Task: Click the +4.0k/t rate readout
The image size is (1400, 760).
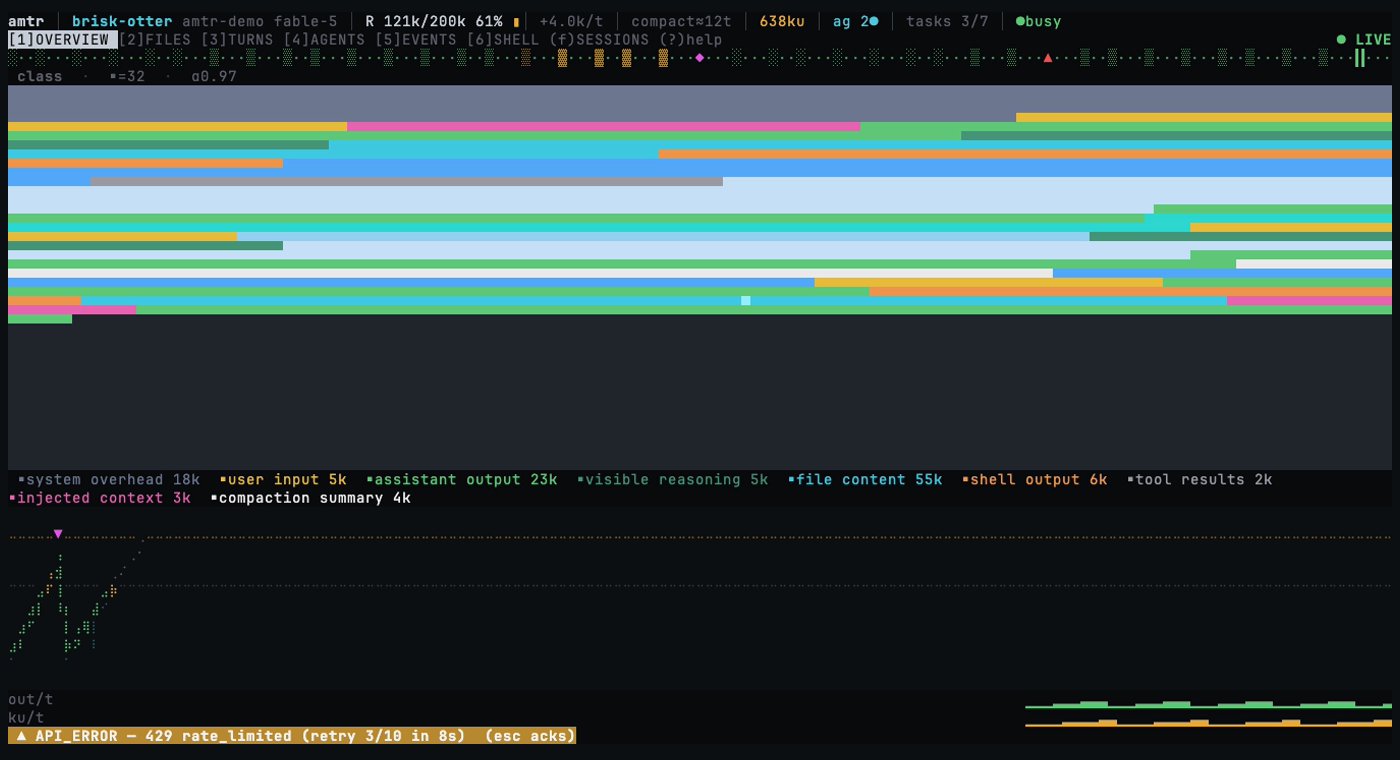Action: 571,21
